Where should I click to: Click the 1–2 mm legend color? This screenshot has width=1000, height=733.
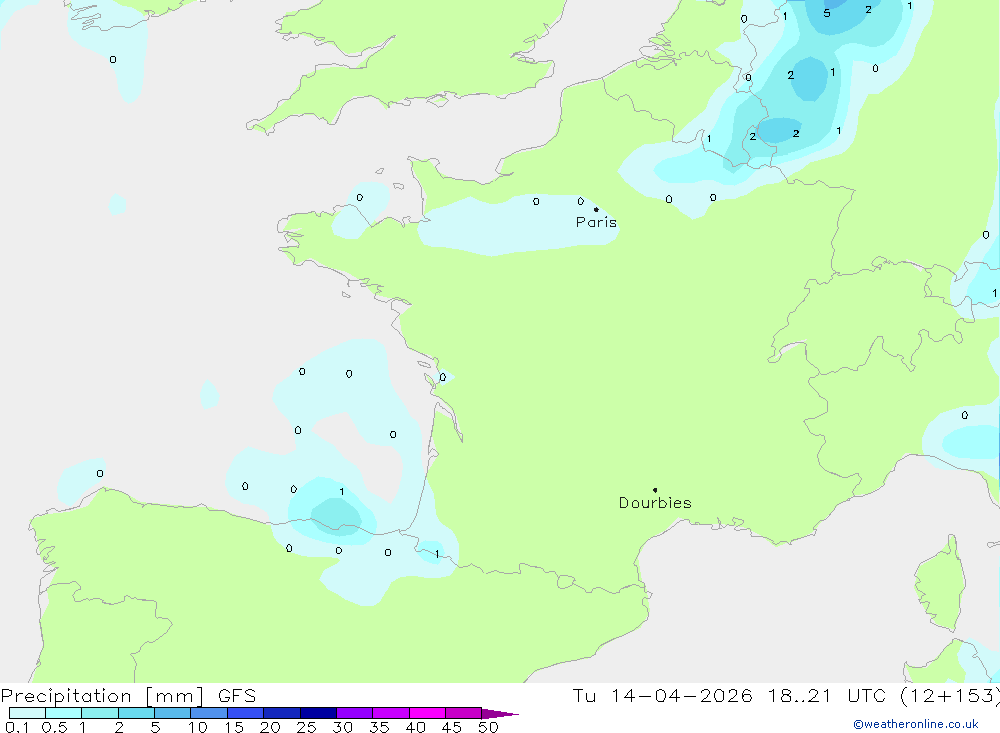point(100,713)
